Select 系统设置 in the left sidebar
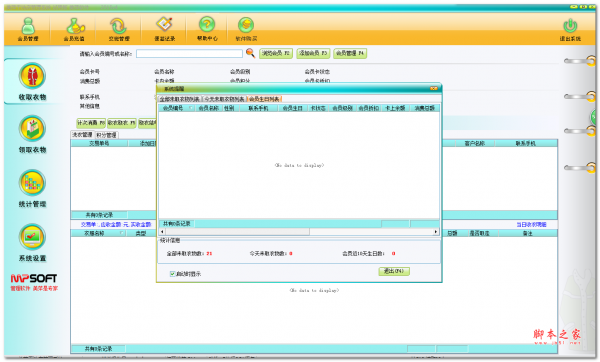The width and height of the screenshot is (600, 362). pos(33,243)
